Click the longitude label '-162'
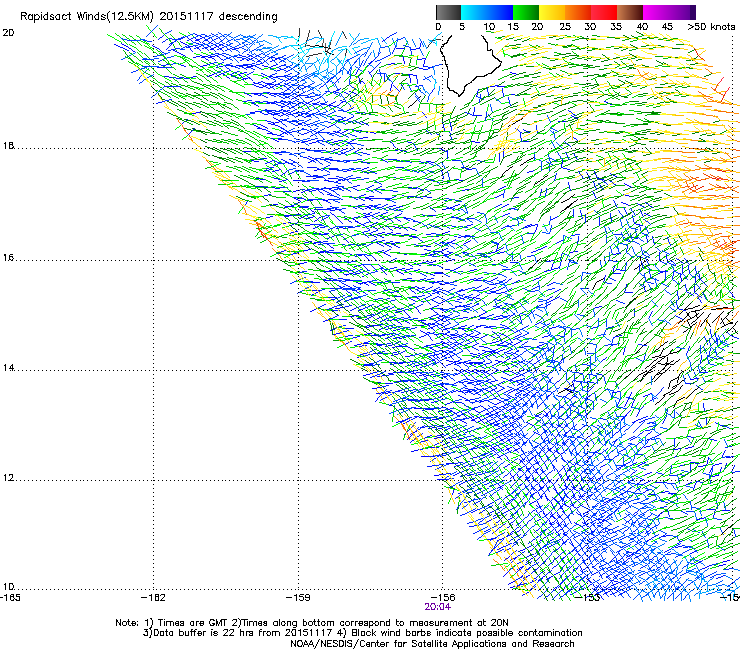The image size is (740, 650). [x=153, y=598]
